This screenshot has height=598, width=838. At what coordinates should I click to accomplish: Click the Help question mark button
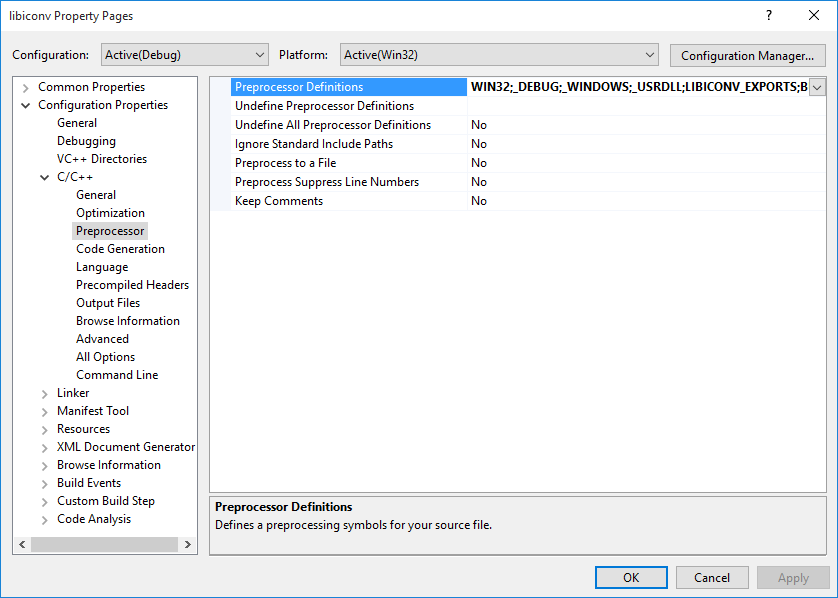pyautogui.click(x=769, y=15)
